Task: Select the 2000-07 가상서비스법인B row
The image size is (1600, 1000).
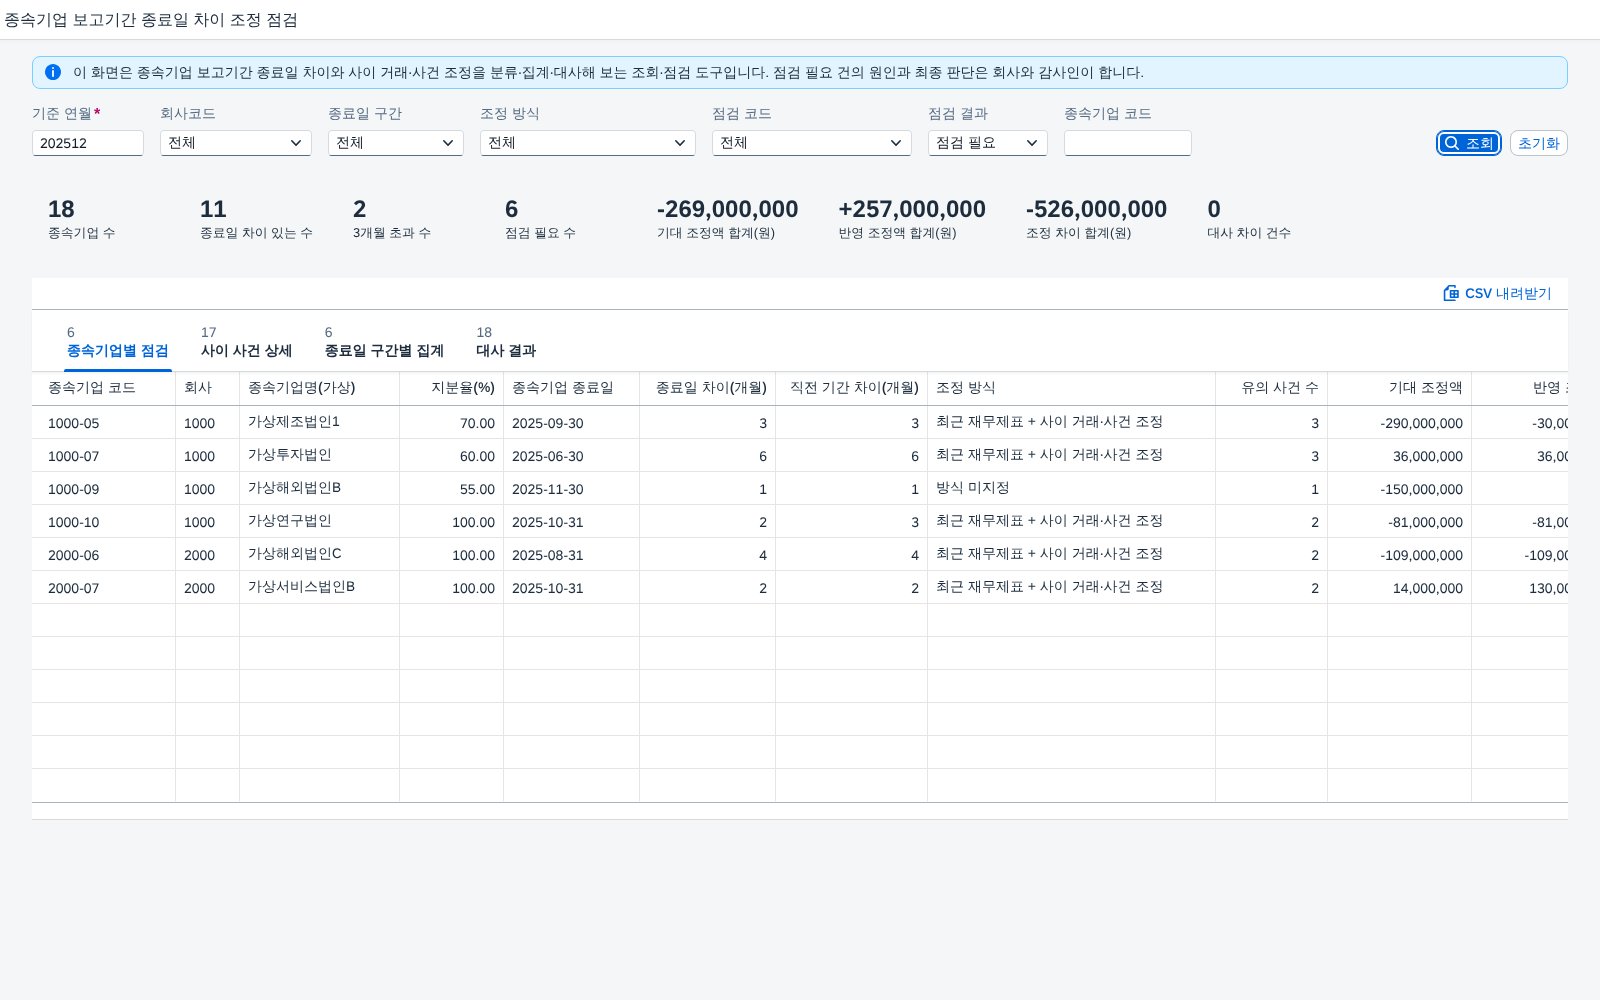Action: [x=800, y=588]
